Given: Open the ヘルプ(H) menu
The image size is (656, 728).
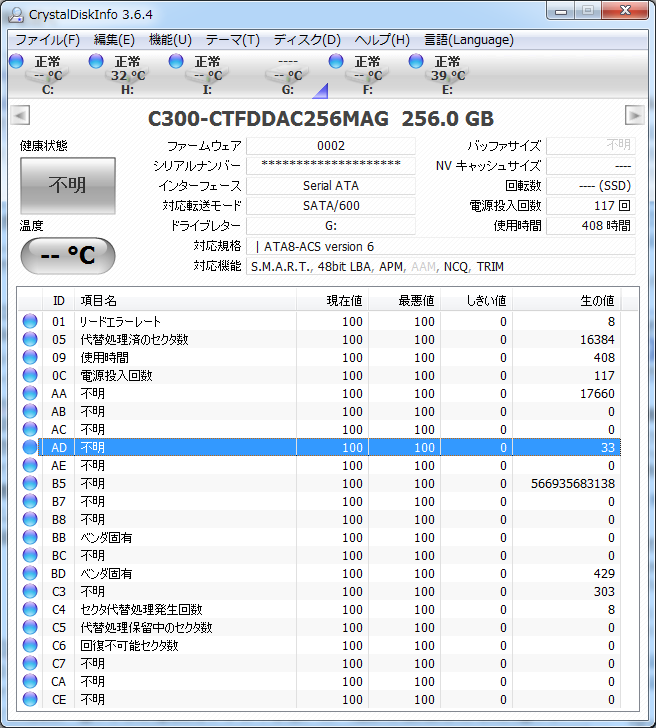Looking at the screenshot, I should pos(382,40).
